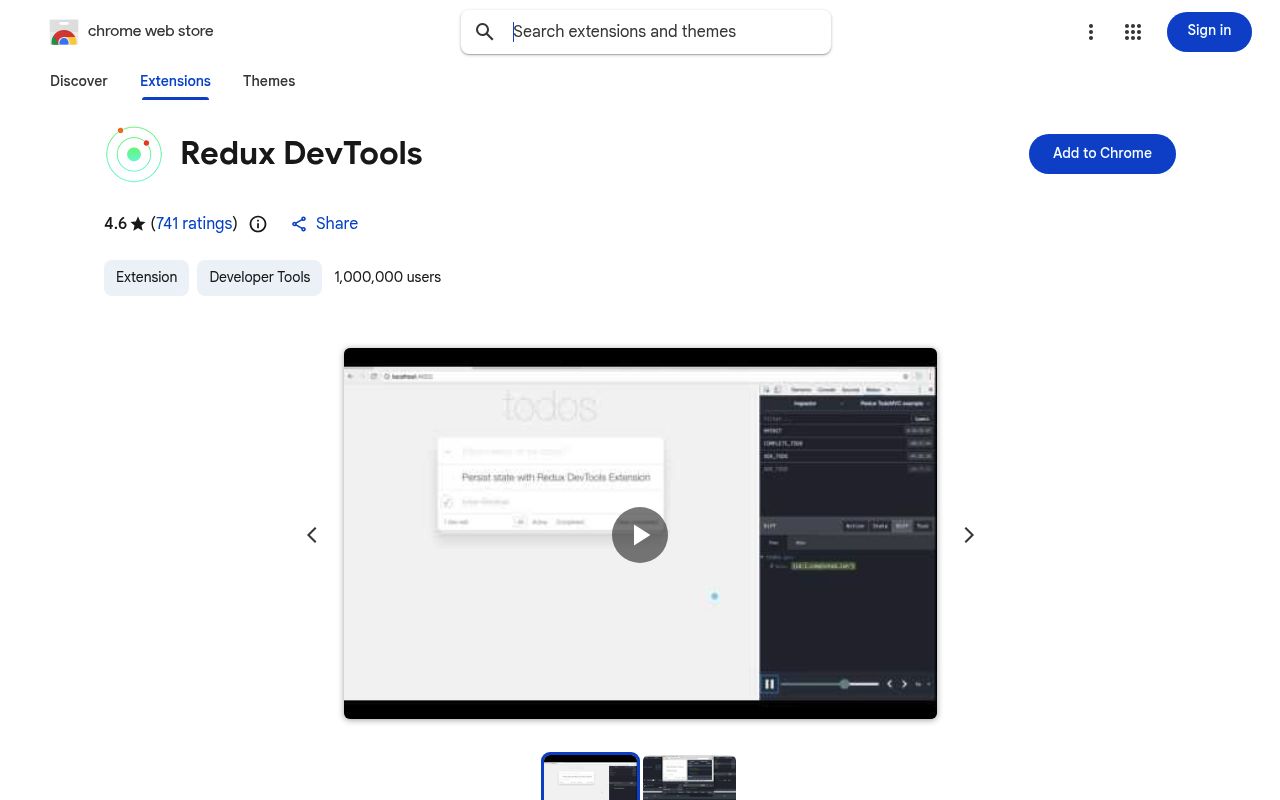
Task: Click the Share icon next to ratings
Action: [299, 224]
